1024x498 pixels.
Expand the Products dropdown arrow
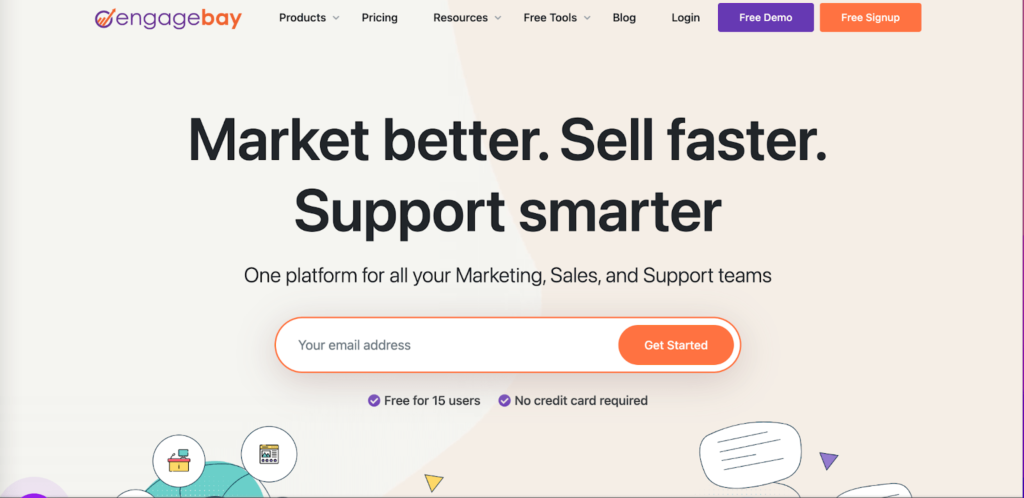(x=336, y=18)
